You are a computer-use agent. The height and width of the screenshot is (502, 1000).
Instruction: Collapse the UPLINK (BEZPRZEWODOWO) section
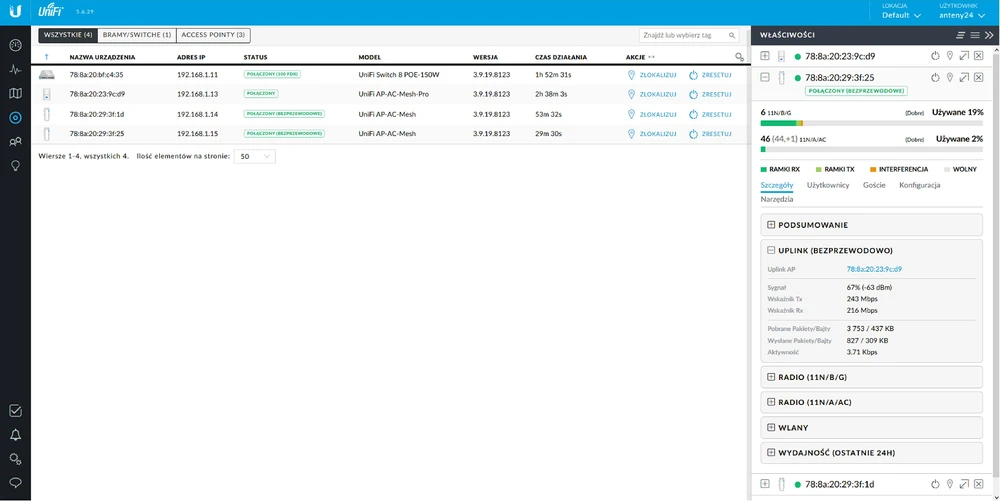click(771, 251)
